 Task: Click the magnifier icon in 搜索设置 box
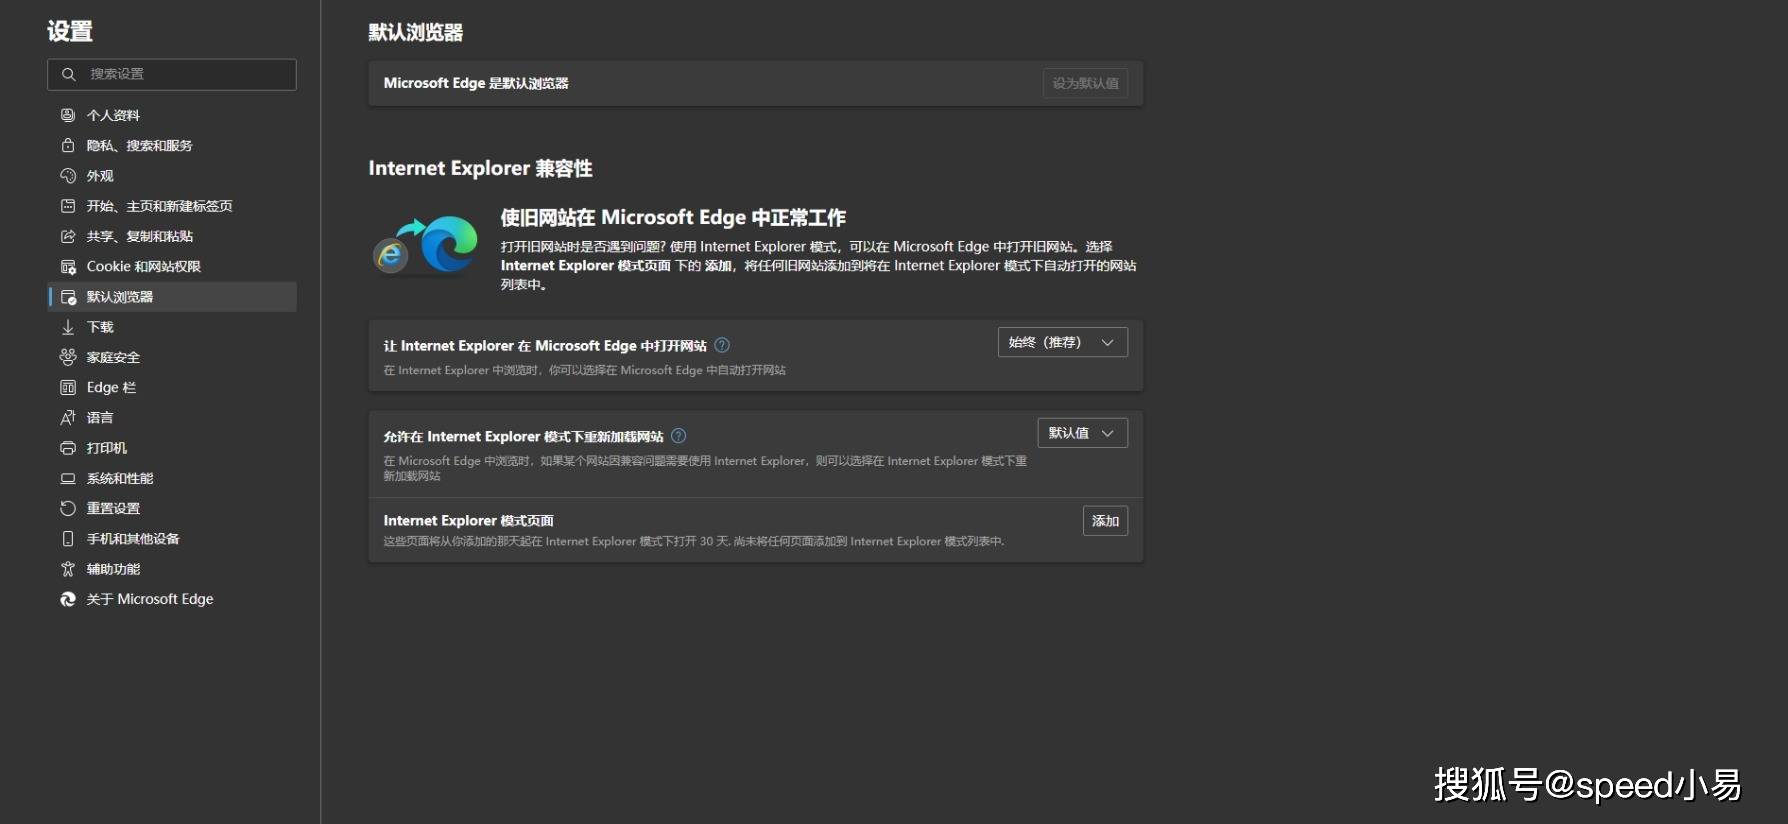(x=69, y=74)
